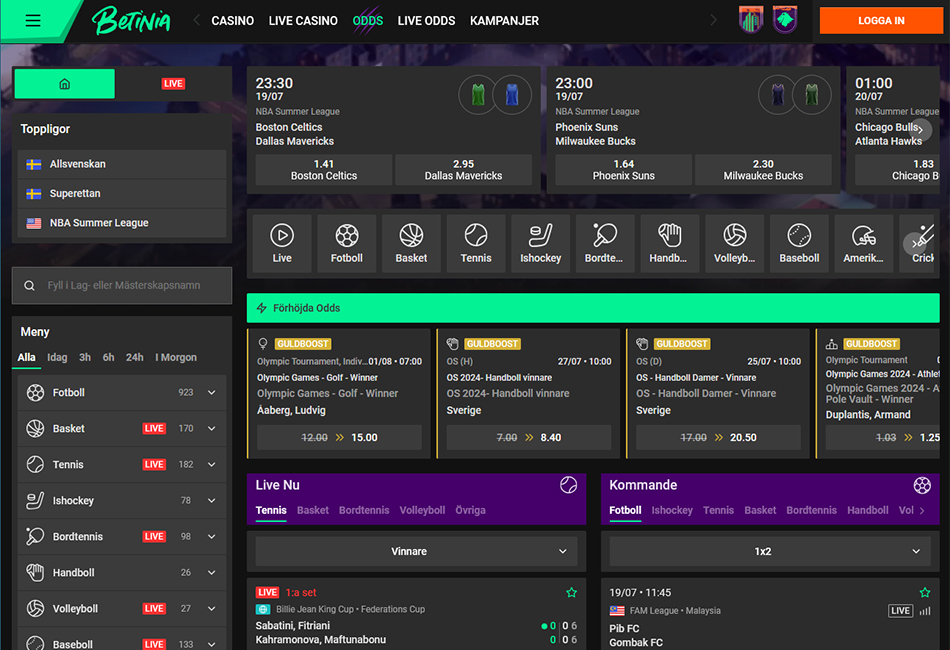Click the Betinia logo

pos(131,21)
